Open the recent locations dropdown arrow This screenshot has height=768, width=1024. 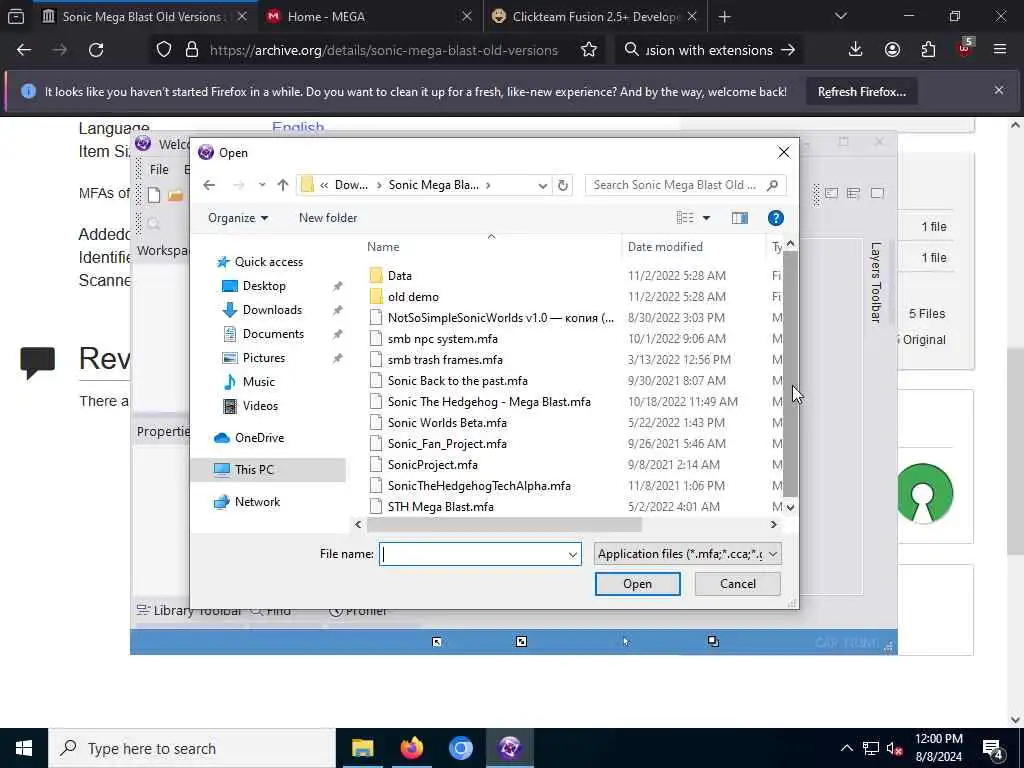pyautogui.click(x=262, y=185)
